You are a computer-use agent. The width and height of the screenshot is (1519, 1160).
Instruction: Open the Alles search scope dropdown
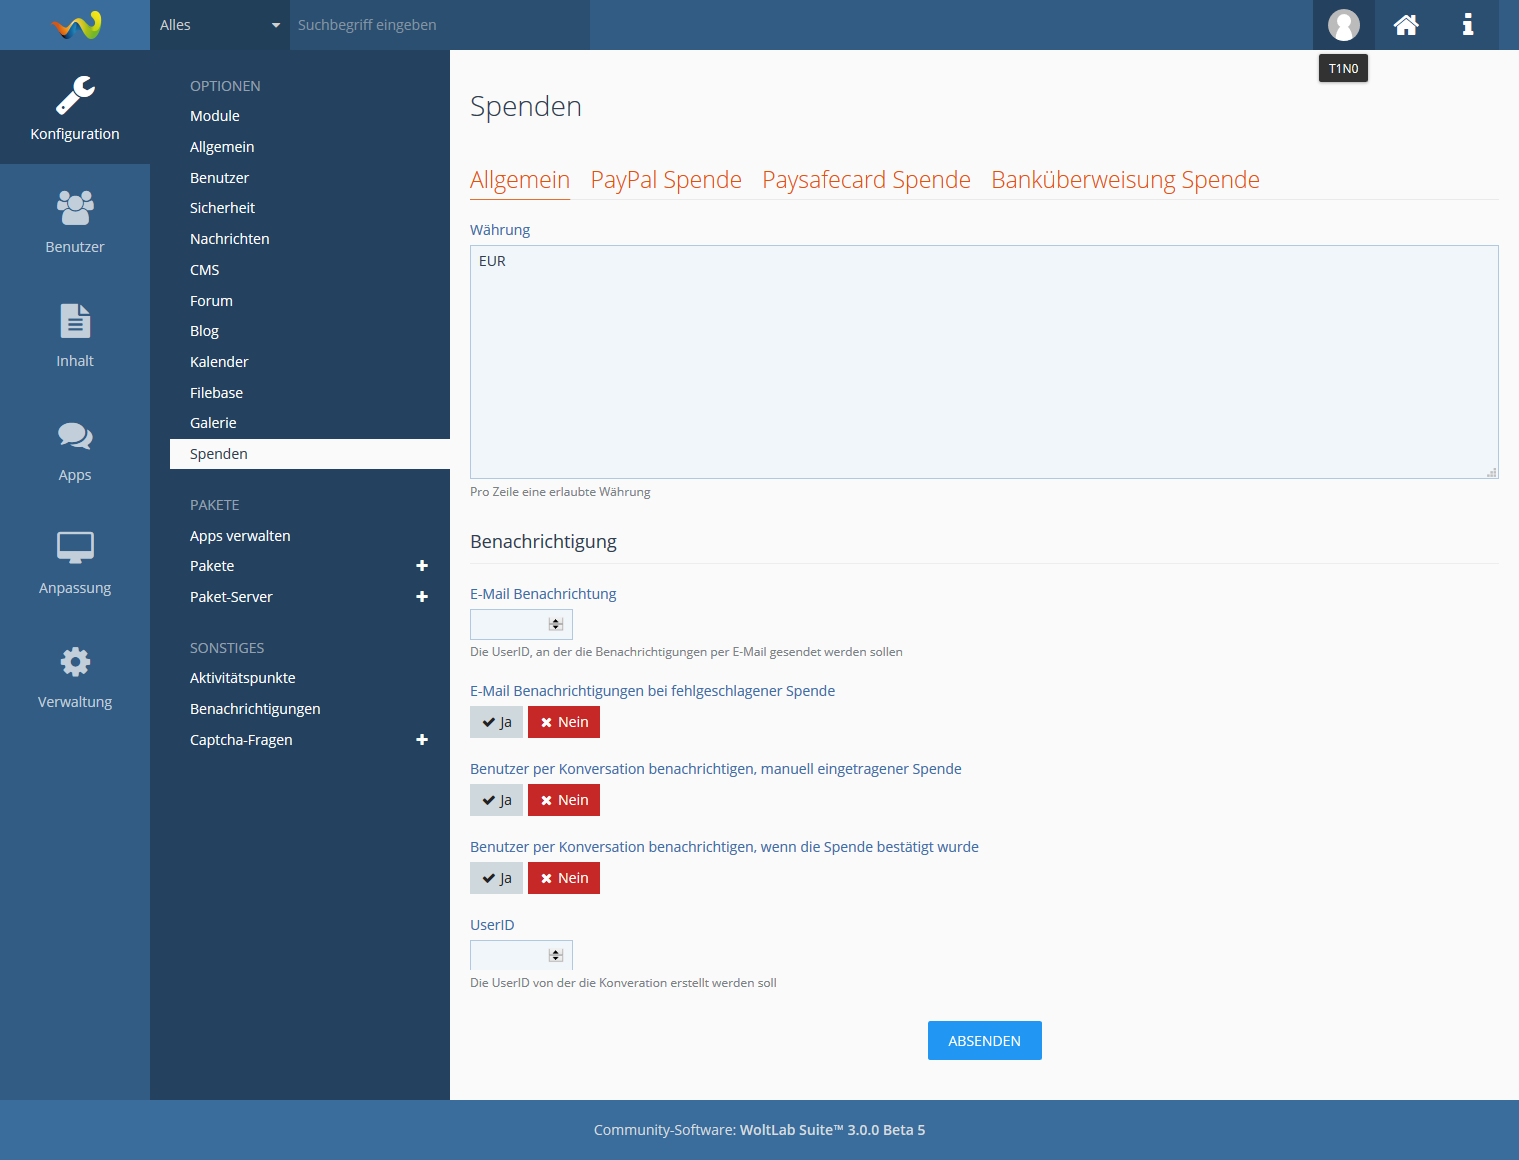point(219,25)
